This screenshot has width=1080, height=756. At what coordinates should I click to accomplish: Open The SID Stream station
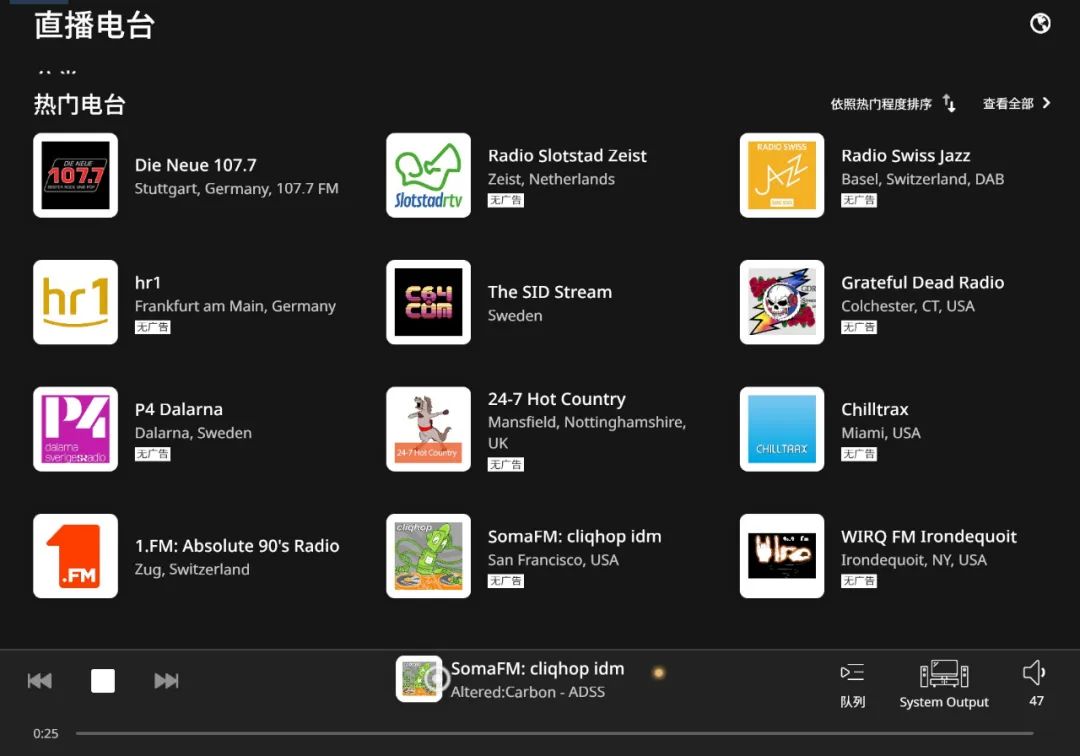tap(549, 292)
